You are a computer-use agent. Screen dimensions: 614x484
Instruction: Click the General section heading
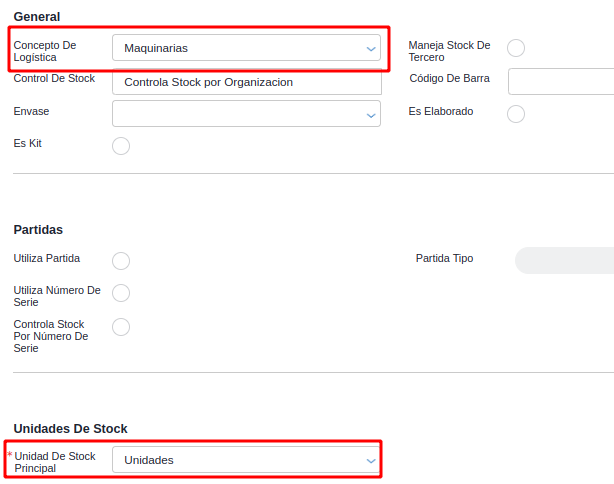37,17
